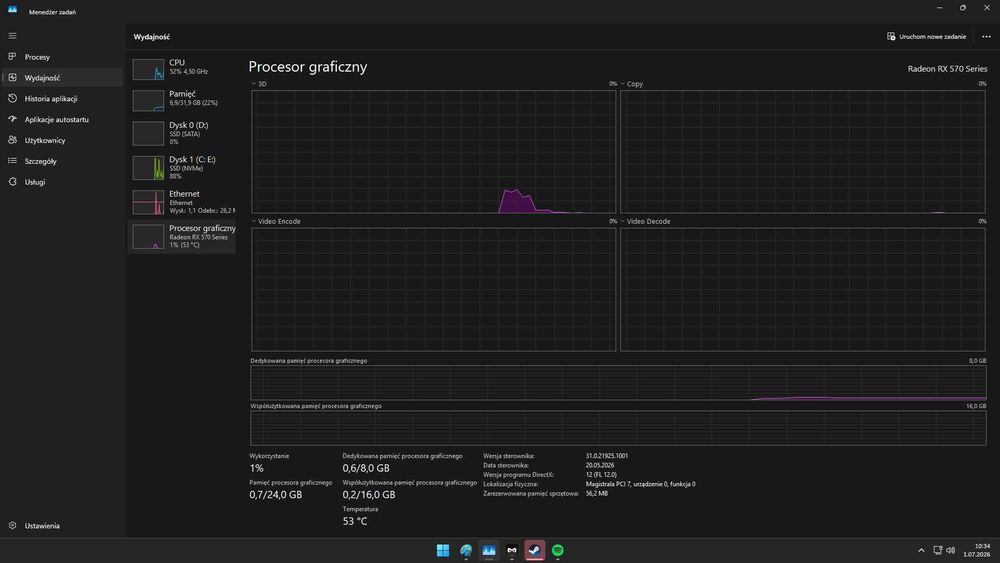
Task: Click the shared GPU memory graph
Action: coord(618,428)
